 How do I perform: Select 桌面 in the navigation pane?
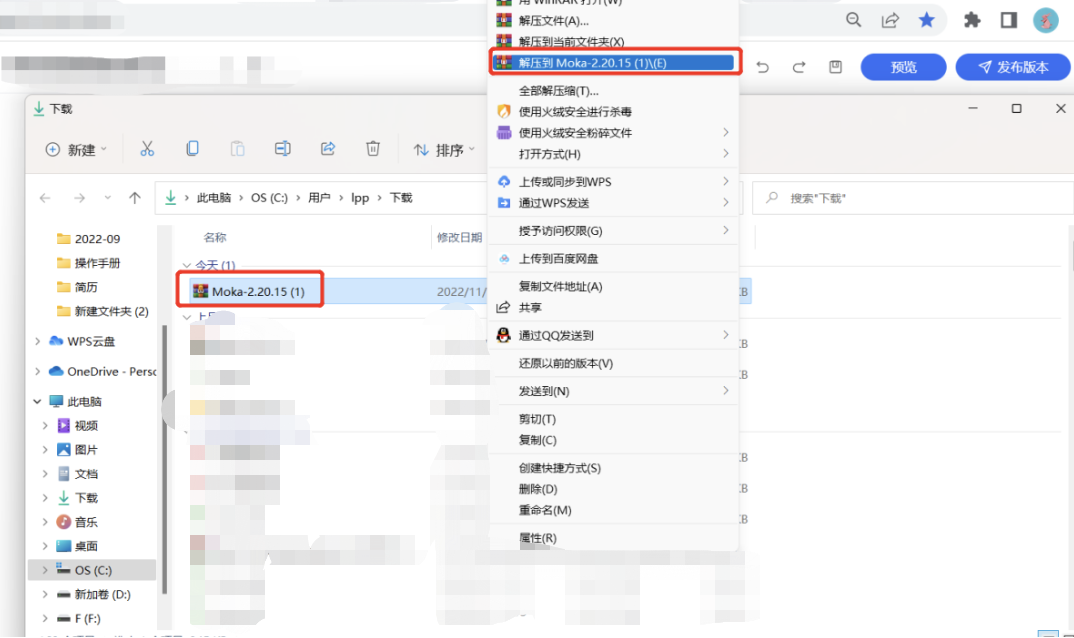coord(86,546)
